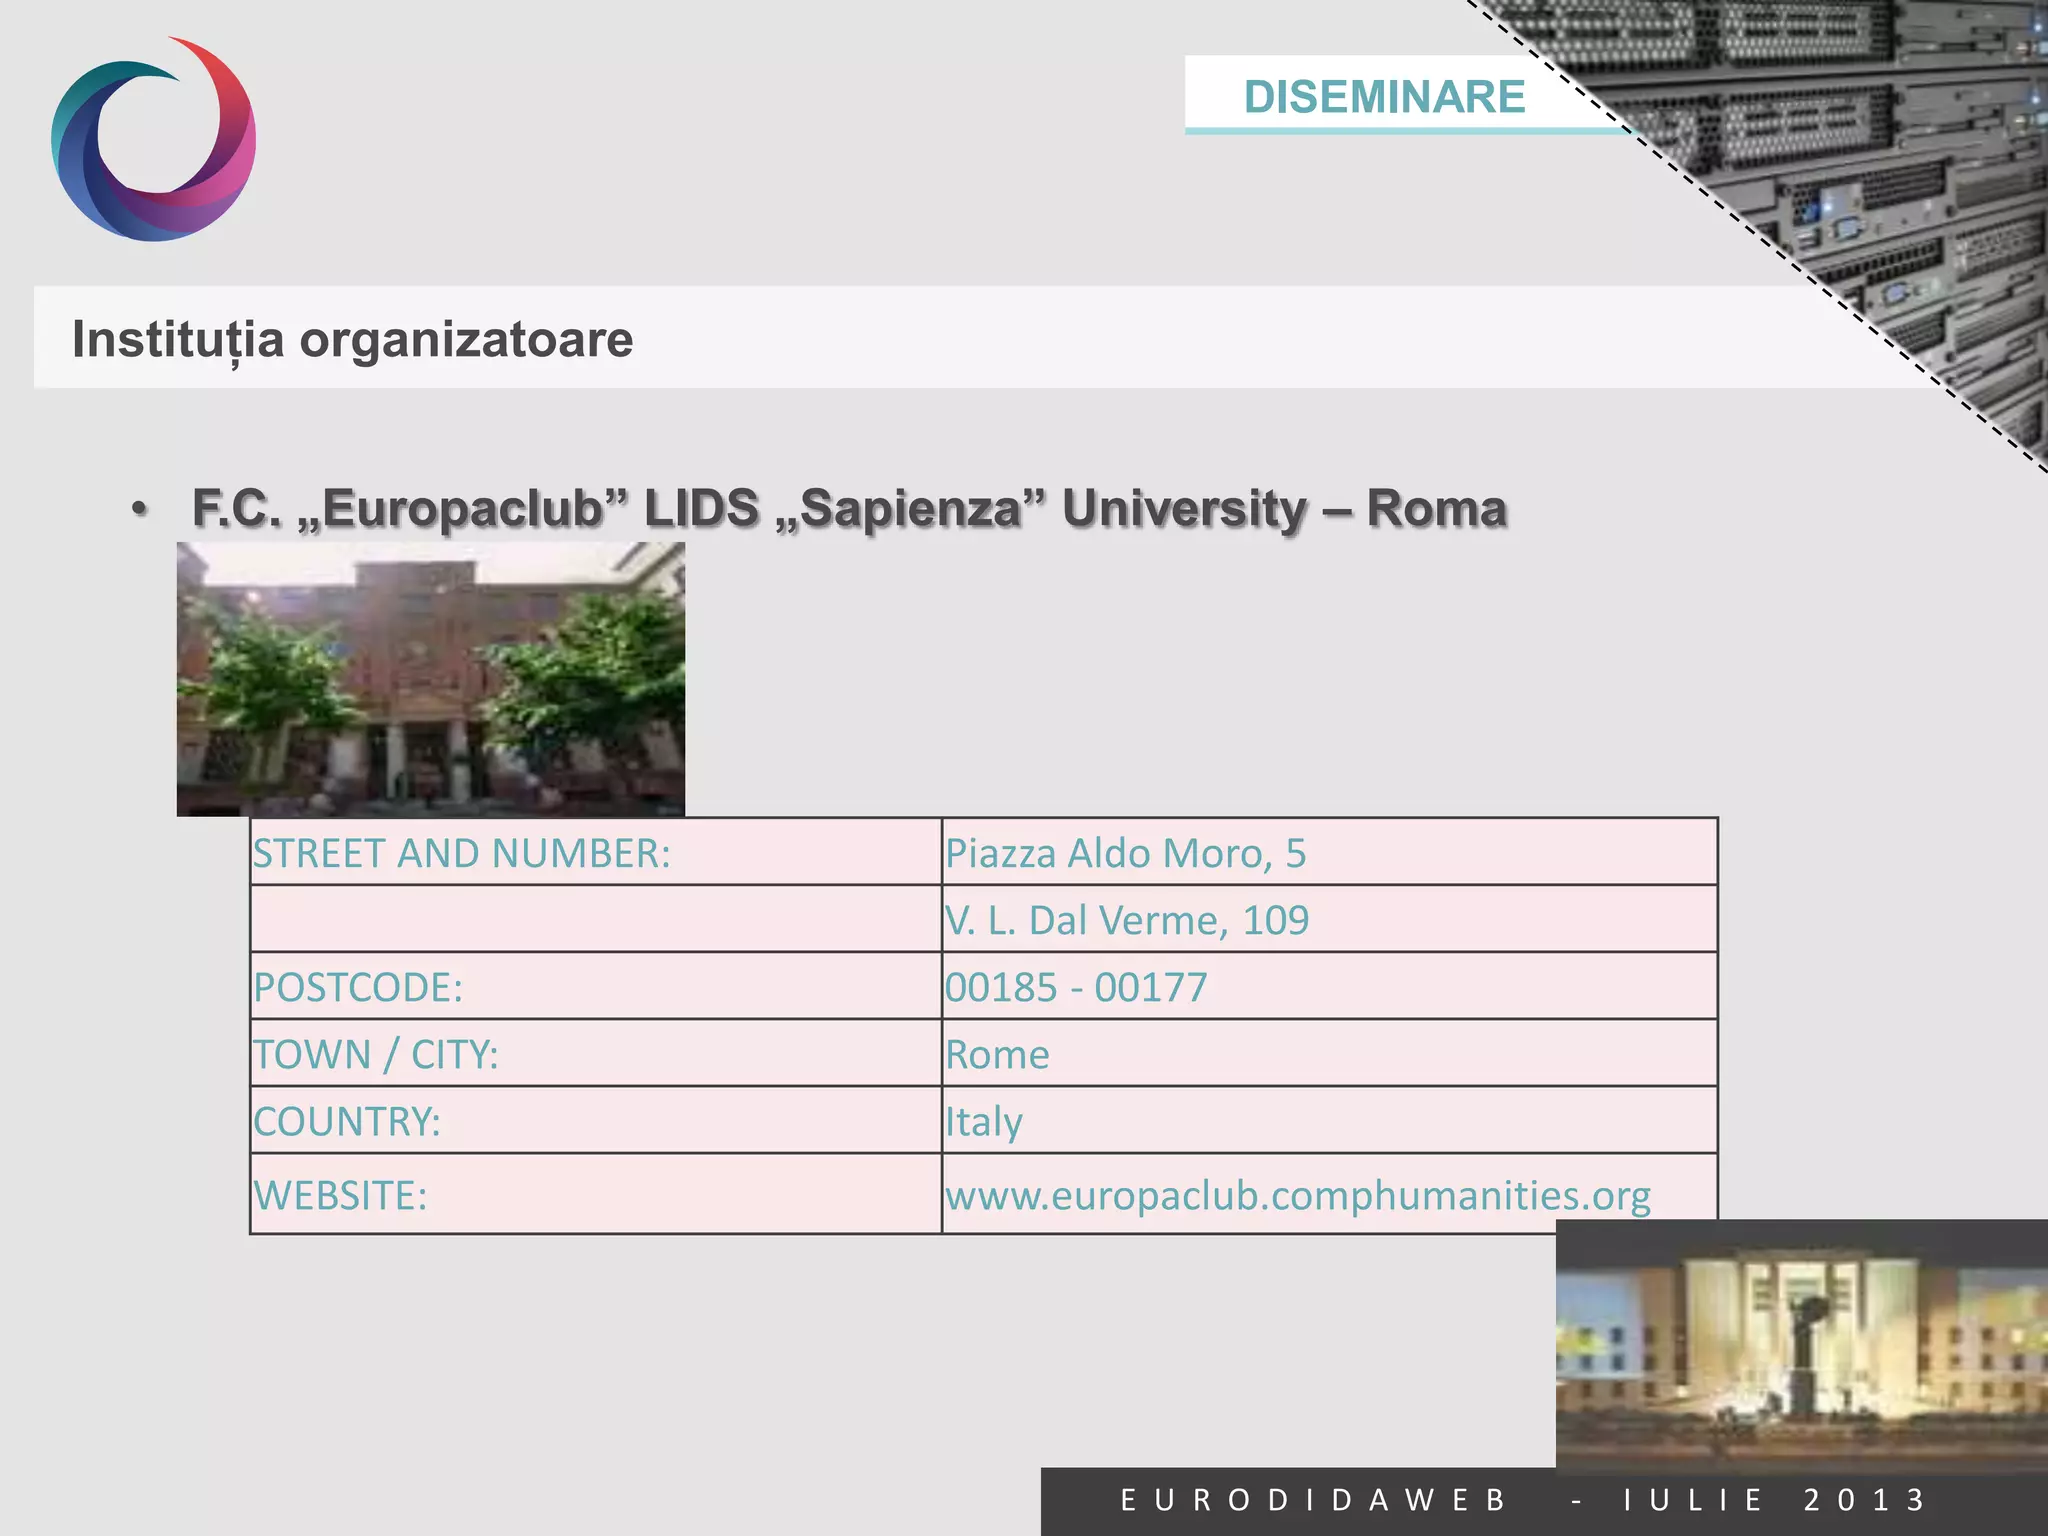This screenshot has width=2048, height=1536.
Task: Click the "Italy" table cell
Action: [1330, 1120]
